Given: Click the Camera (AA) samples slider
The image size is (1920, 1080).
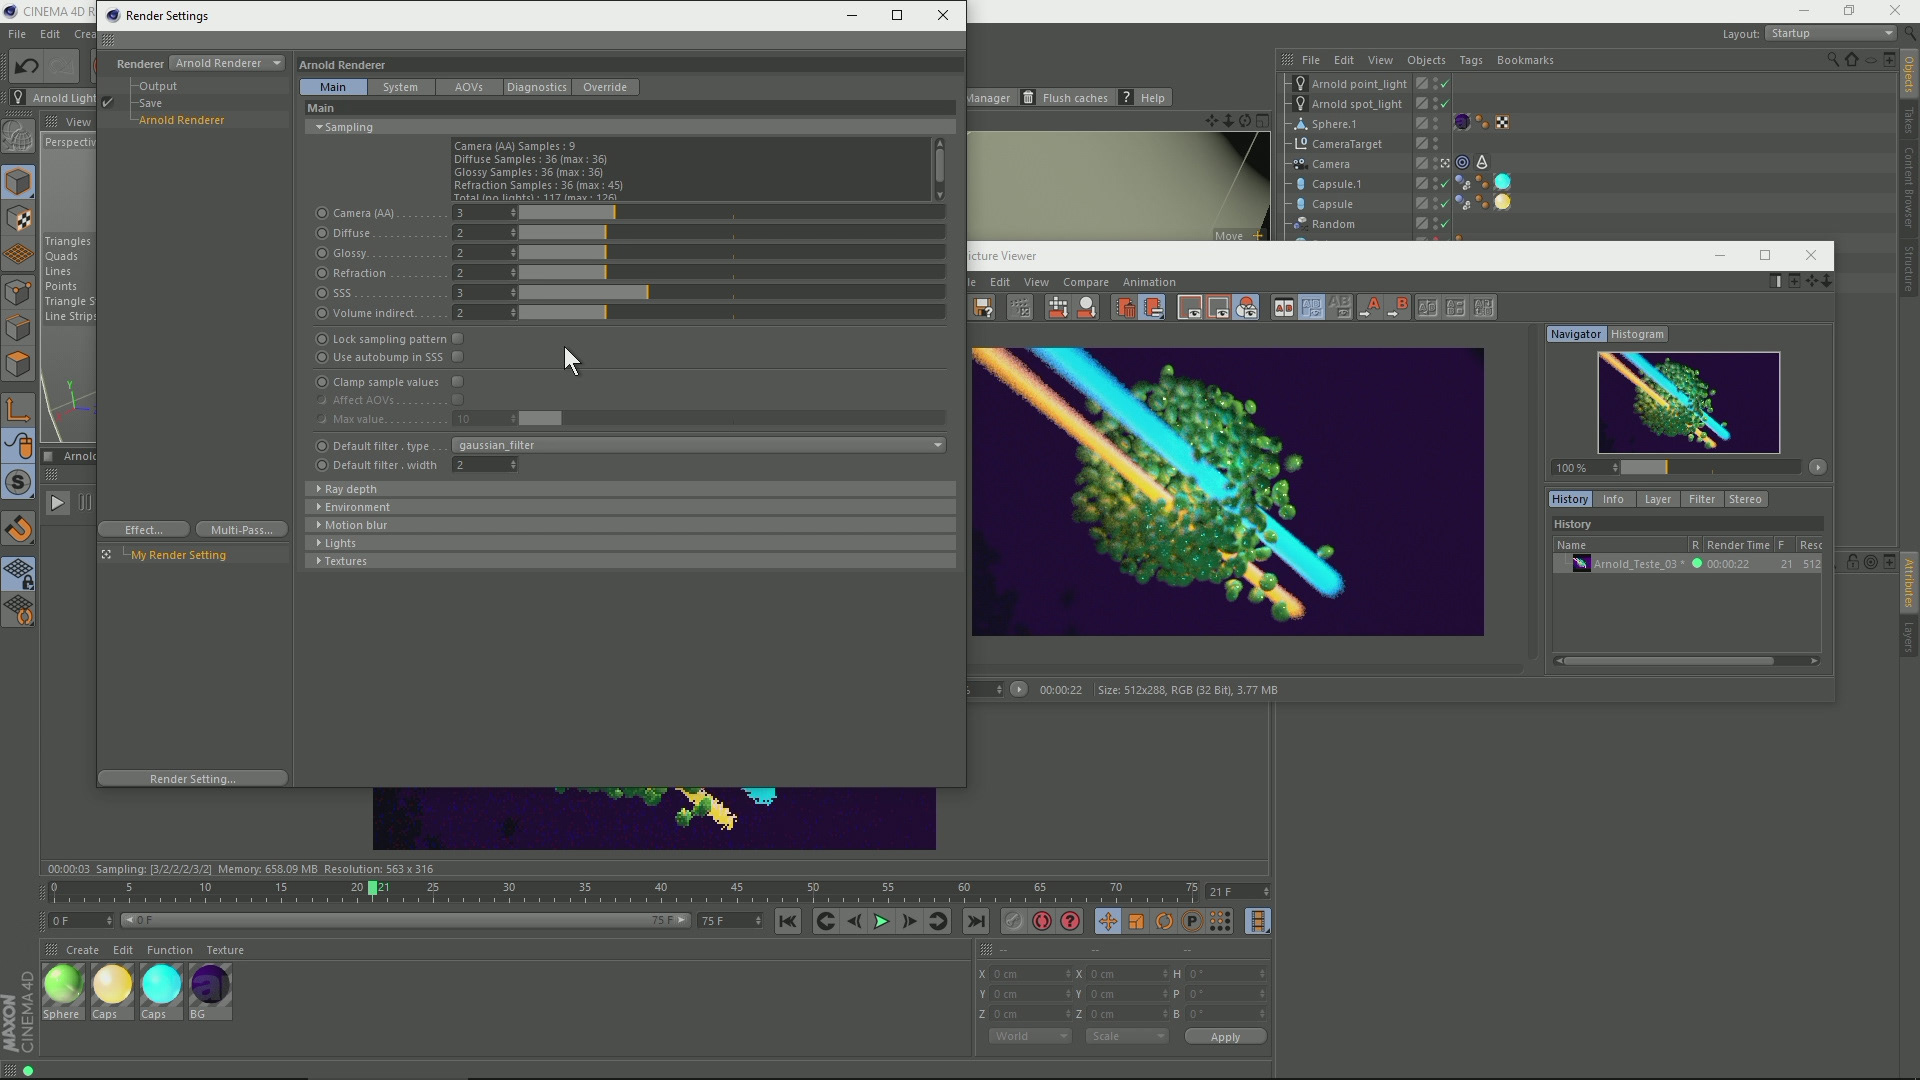Looking at the screenshot, I should (x=731, y=213).
